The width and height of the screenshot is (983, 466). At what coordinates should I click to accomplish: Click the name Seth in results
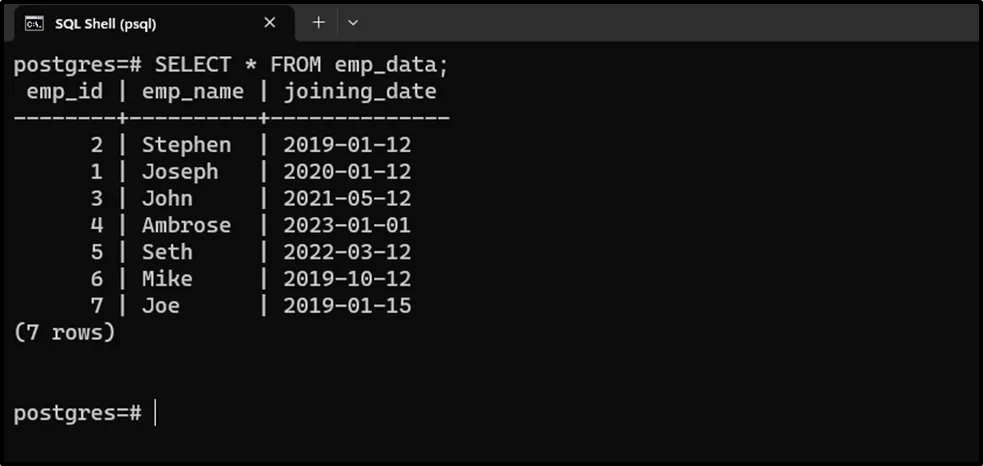pos(167,252)
